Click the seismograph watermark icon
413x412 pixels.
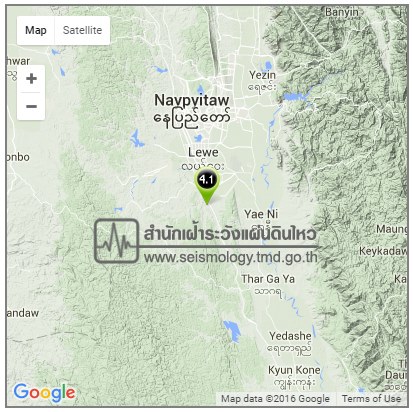116,241
